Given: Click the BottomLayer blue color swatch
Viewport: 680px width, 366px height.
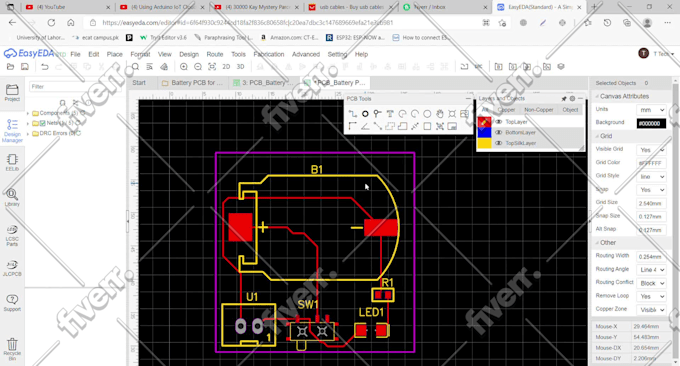Looking at the screenshot, I should click(484, 132).
